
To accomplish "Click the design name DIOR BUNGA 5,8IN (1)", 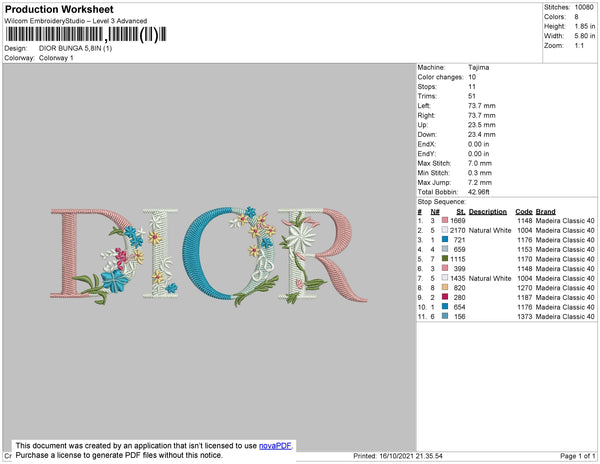I will [75, 48].
